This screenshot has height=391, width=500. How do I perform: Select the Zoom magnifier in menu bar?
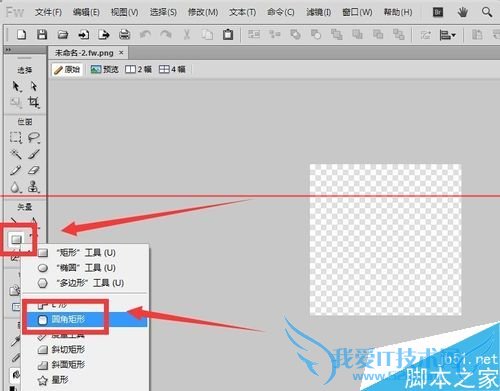pos(487,12)
